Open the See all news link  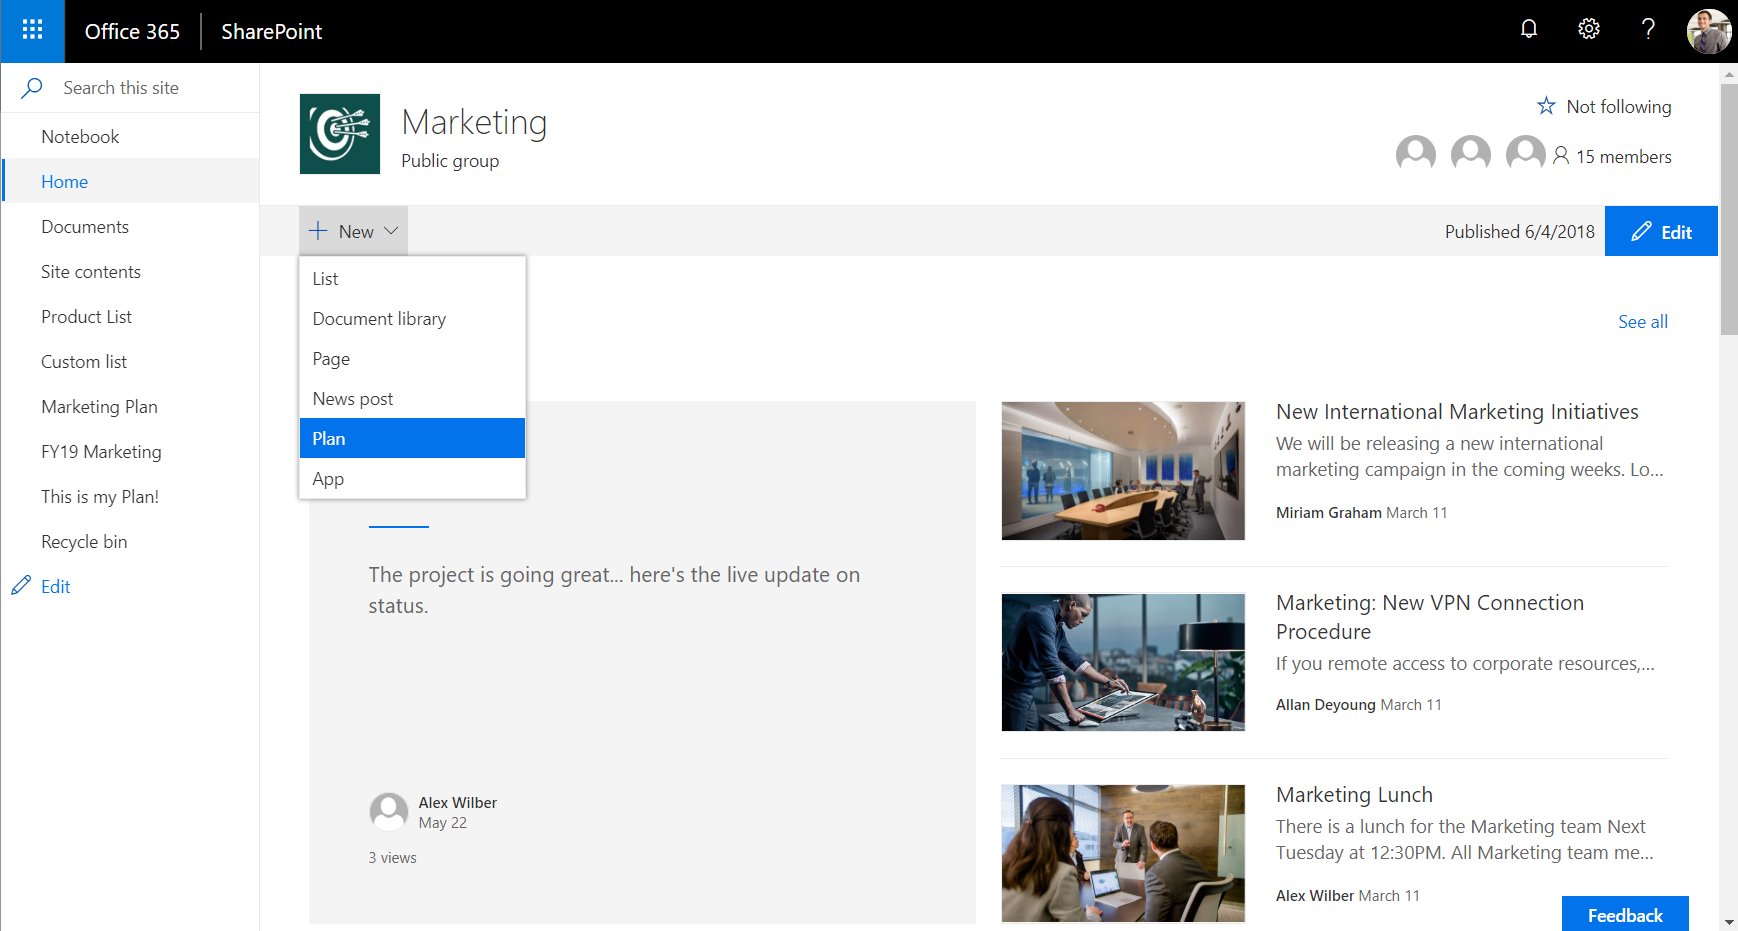[1642, 321]
